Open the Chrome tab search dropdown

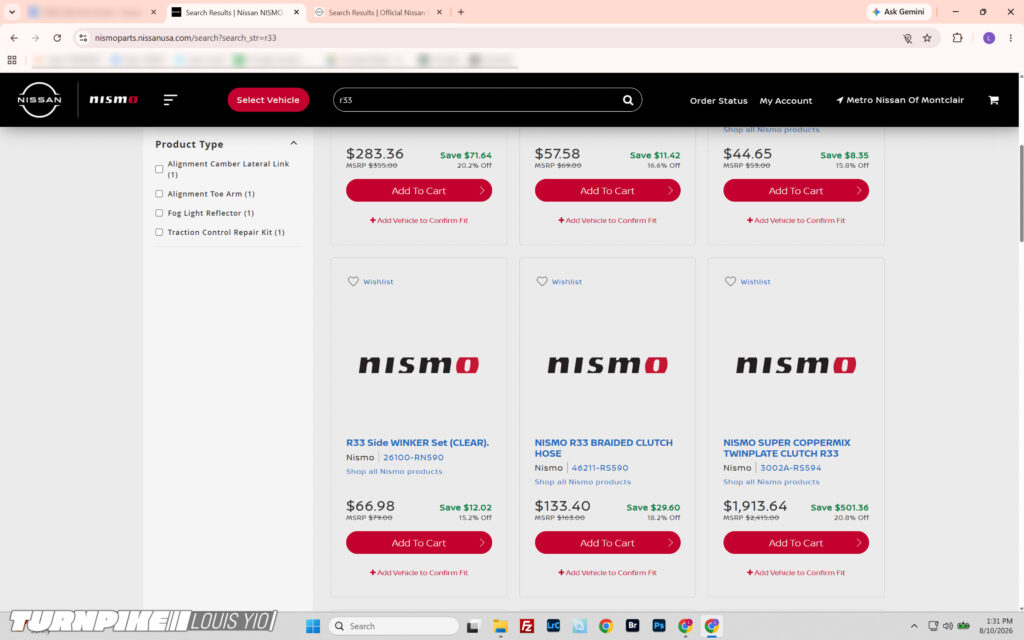click(x=12, y=12)
